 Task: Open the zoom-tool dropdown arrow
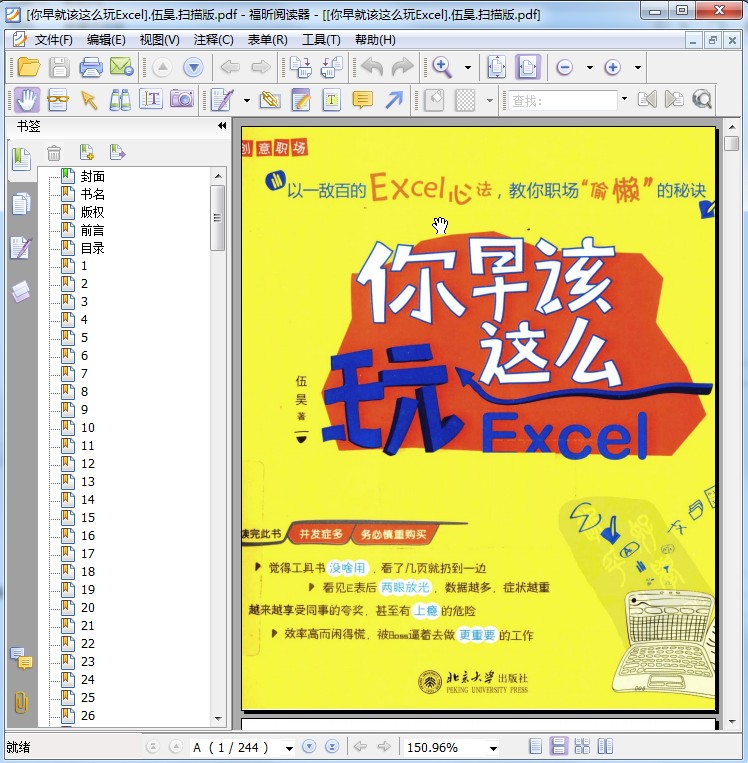tap(468, 67)
